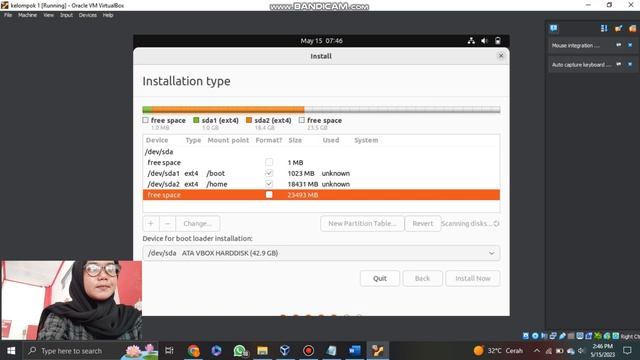
Task: Open File Explorer from the taskbar
Action: pyautogui.click(x=262, y=351)
